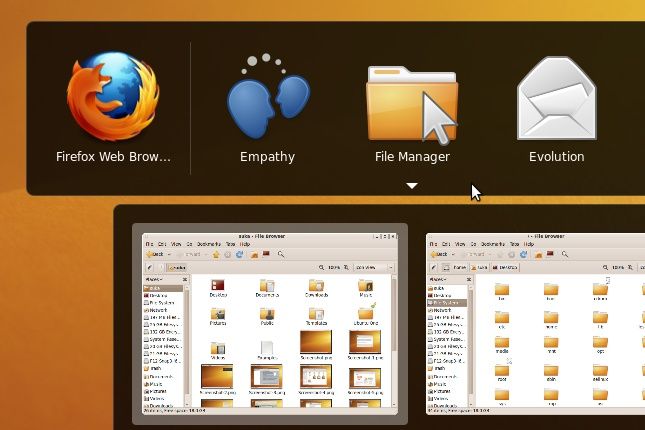
Task: Select Downloads folder icon in home window file area
Action: coord(316,288)
